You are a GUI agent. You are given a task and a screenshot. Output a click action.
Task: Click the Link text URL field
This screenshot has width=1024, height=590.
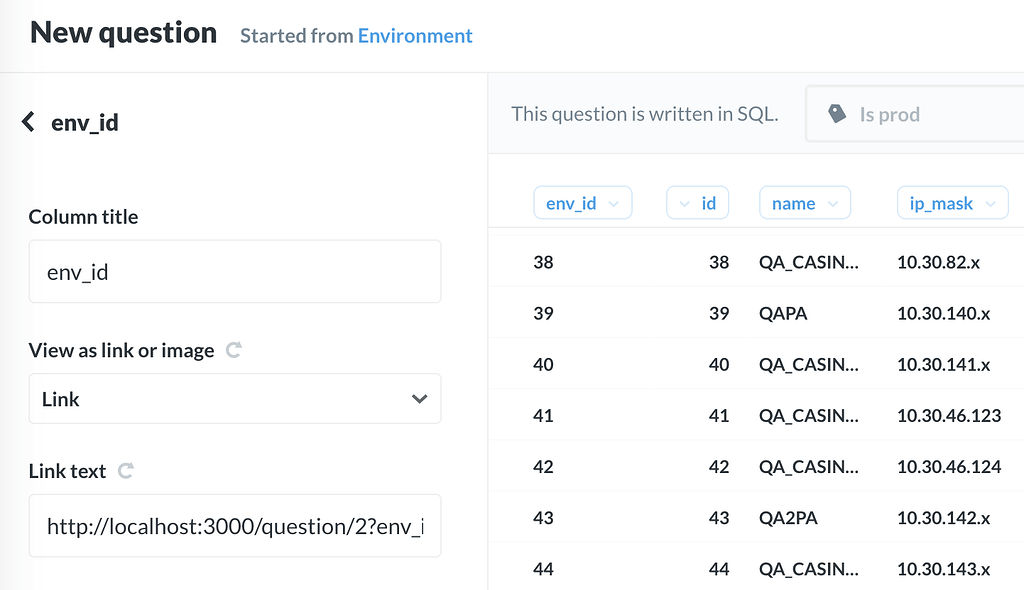pos(234,525)
